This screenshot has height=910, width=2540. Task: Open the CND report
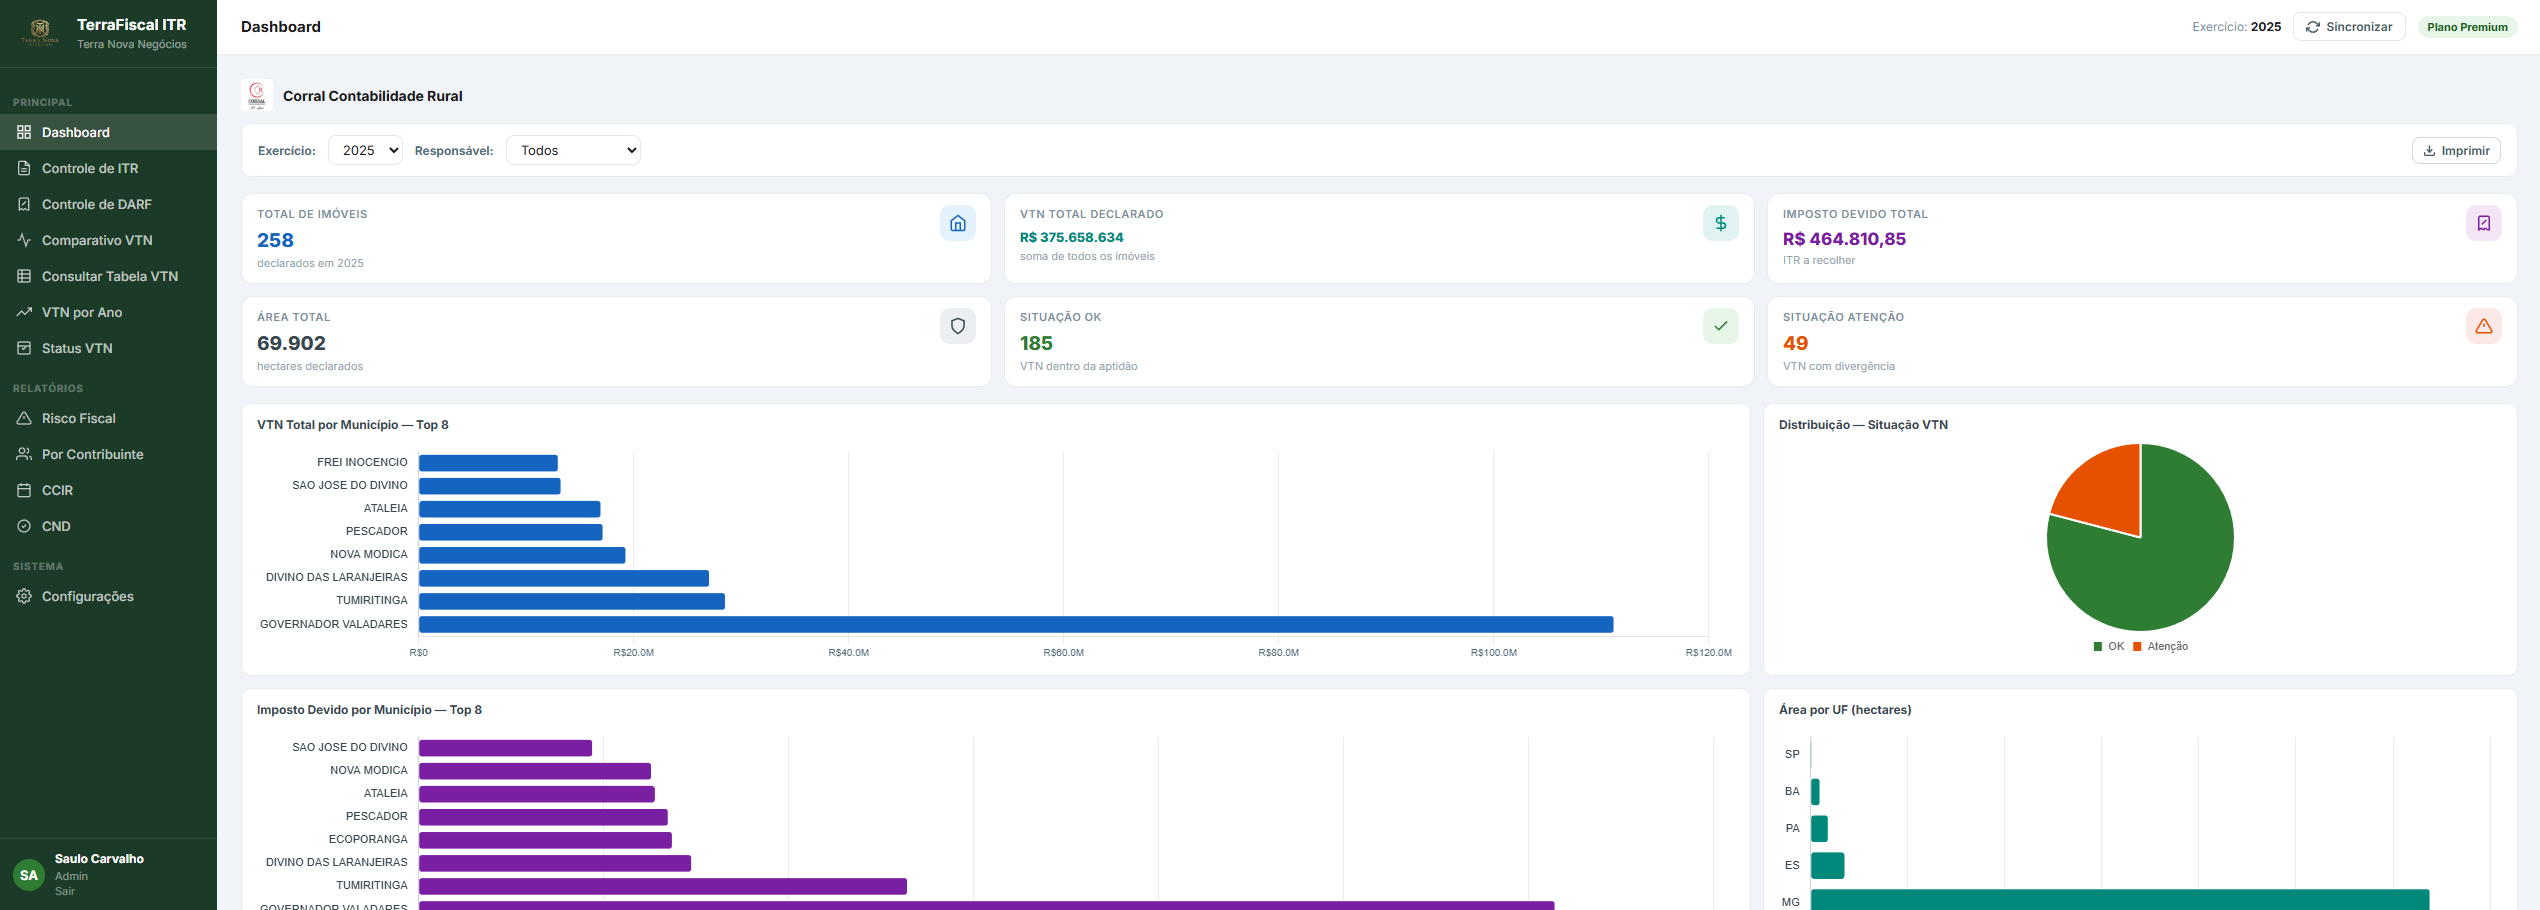click(x=108, y=526)
